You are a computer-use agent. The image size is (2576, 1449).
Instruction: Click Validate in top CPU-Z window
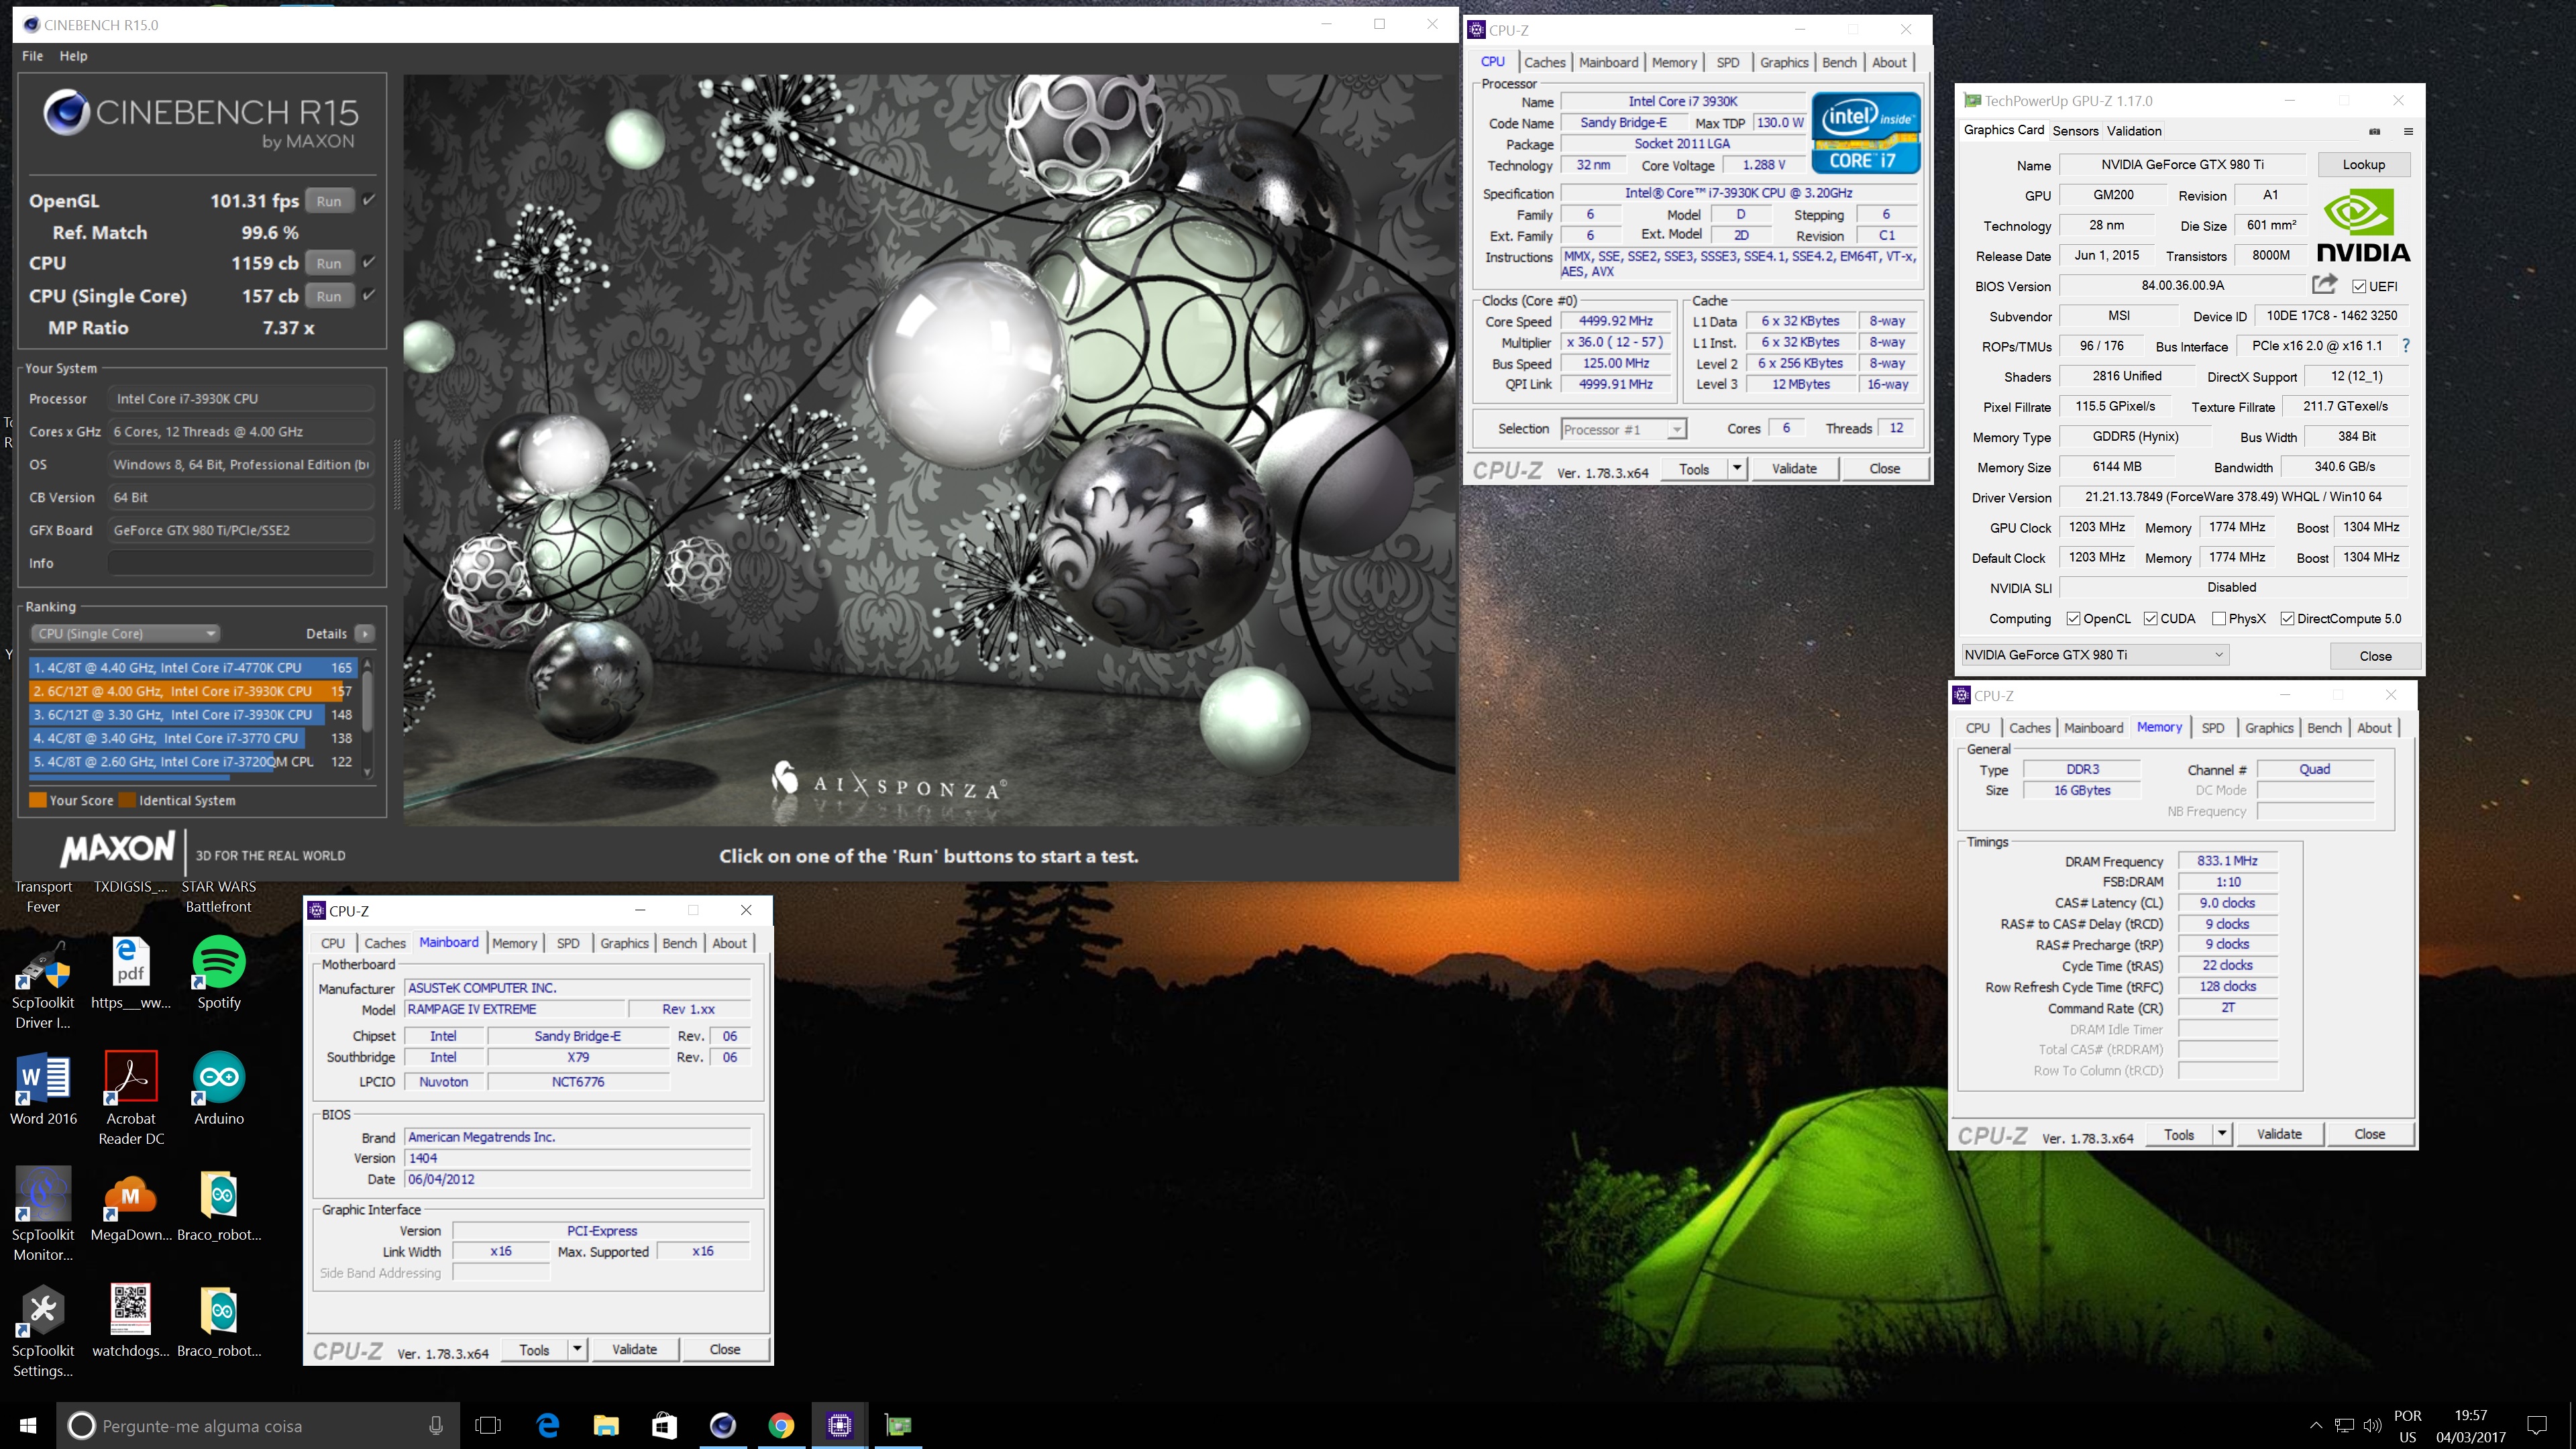(x=1794, y=468)
